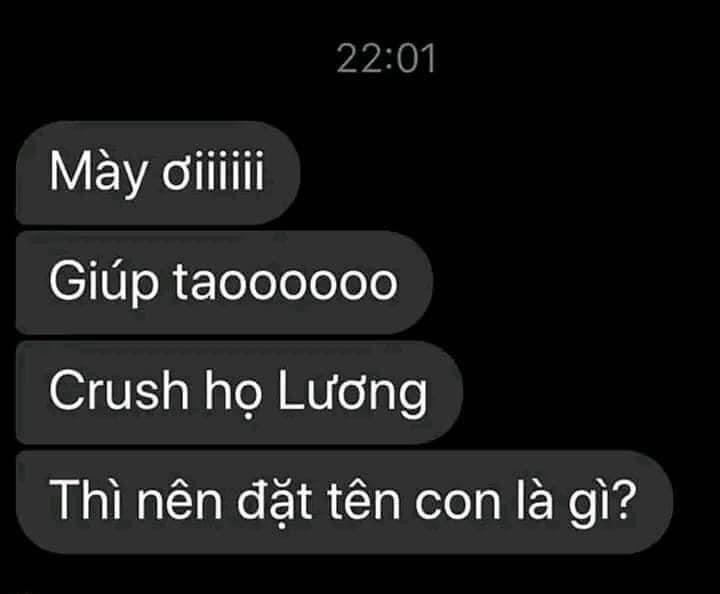Screen dimensions: 720x594
Task: Click the word "Giúp" in second message
Action: tap(103, 282)
